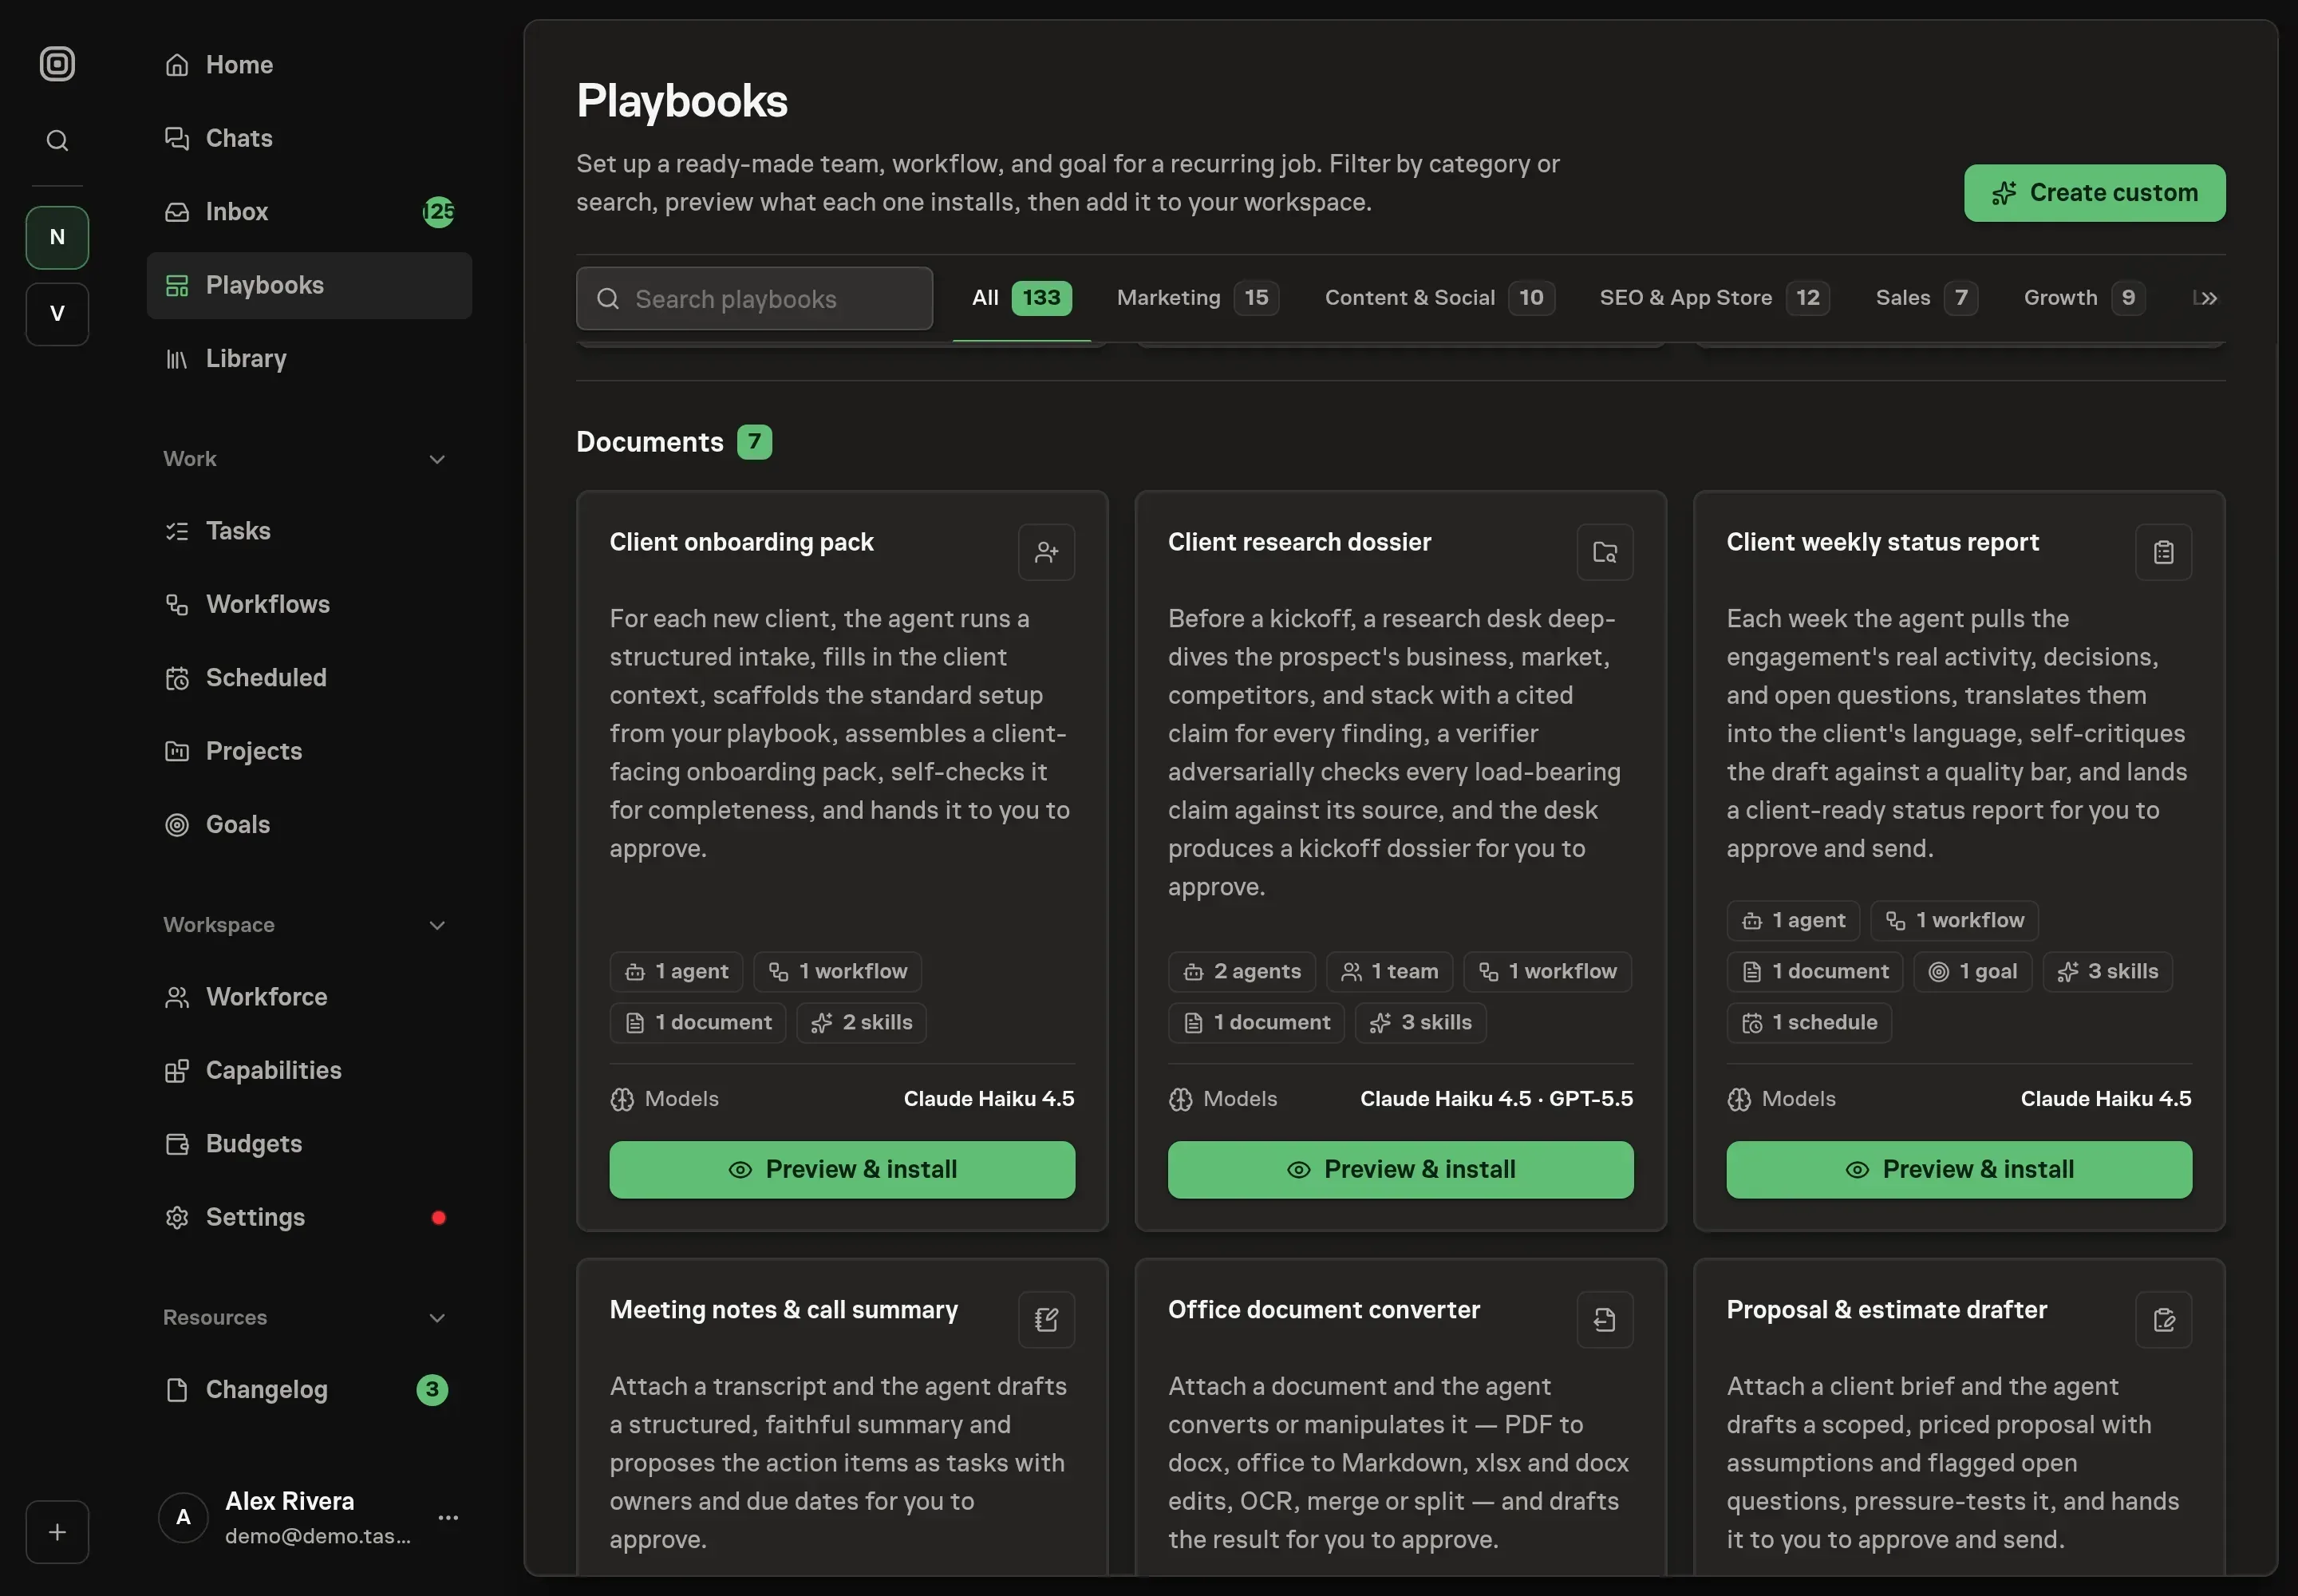Click Models icon on Client onboarding pack
The width and height of the screenshot is (2298, 1596).
point(622,1100)
